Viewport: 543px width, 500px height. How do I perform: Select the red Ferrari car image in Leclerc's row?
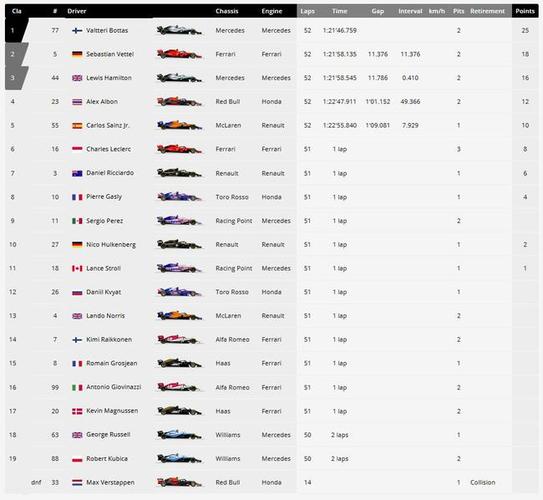click(x=179, y=149)
